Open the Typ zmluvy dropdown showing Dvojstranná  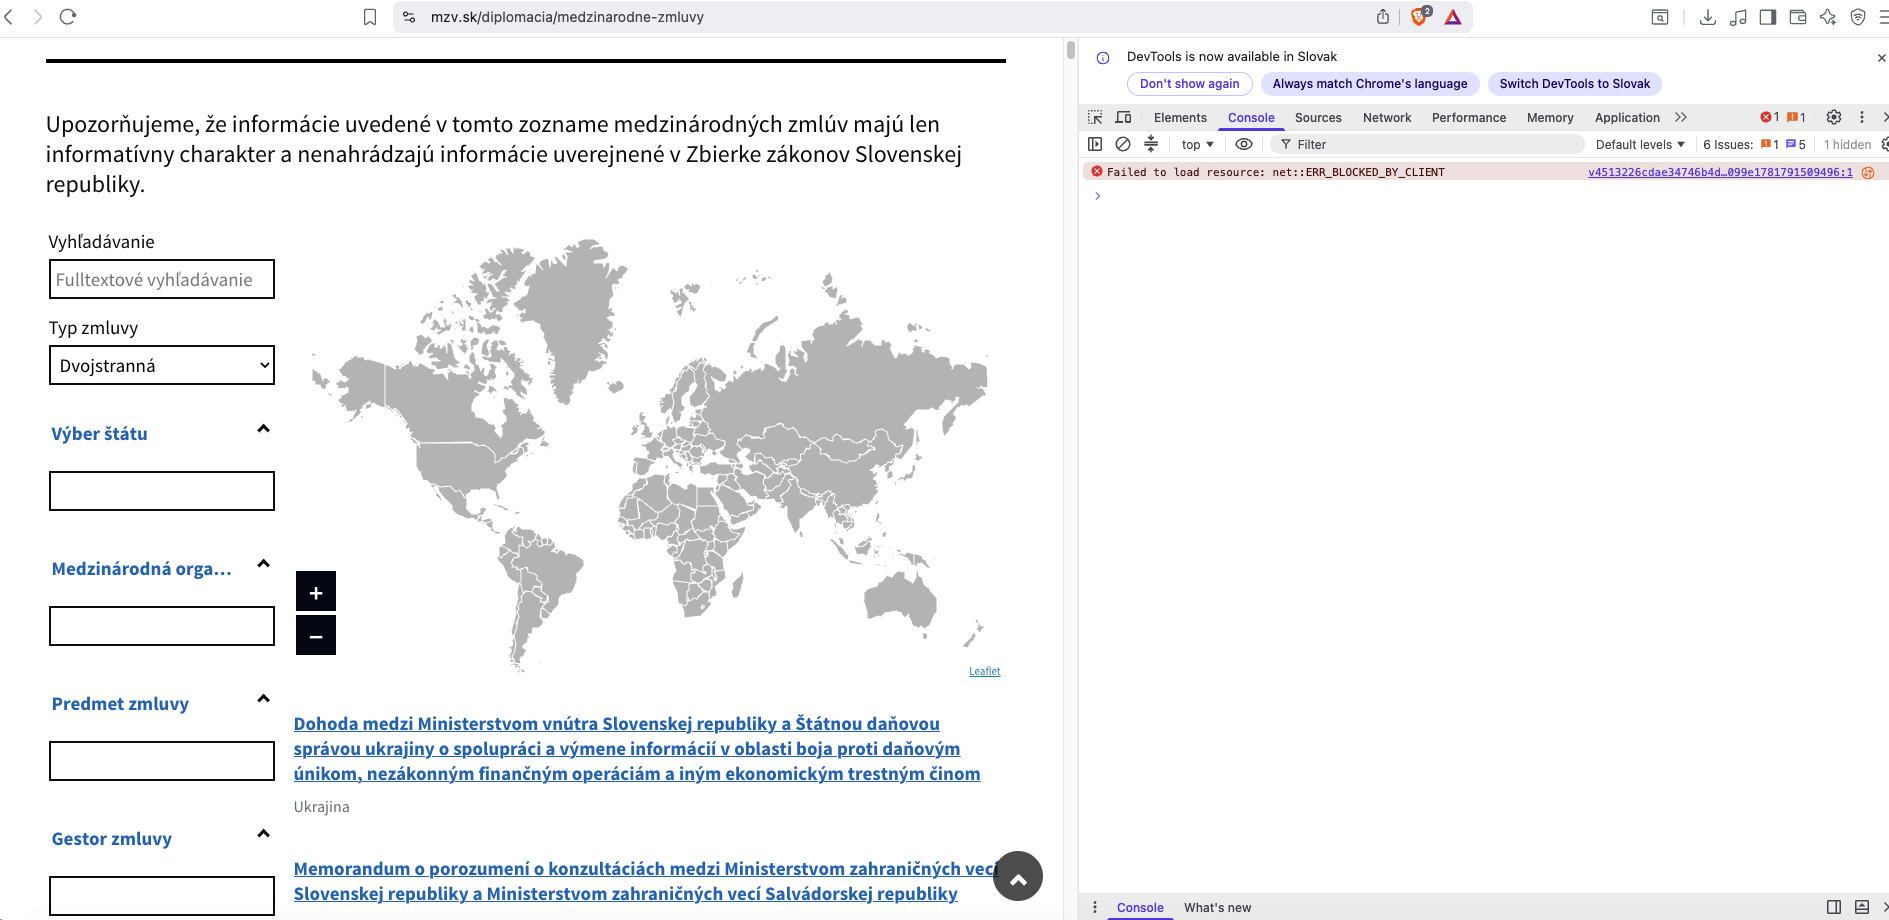point(162,365)
